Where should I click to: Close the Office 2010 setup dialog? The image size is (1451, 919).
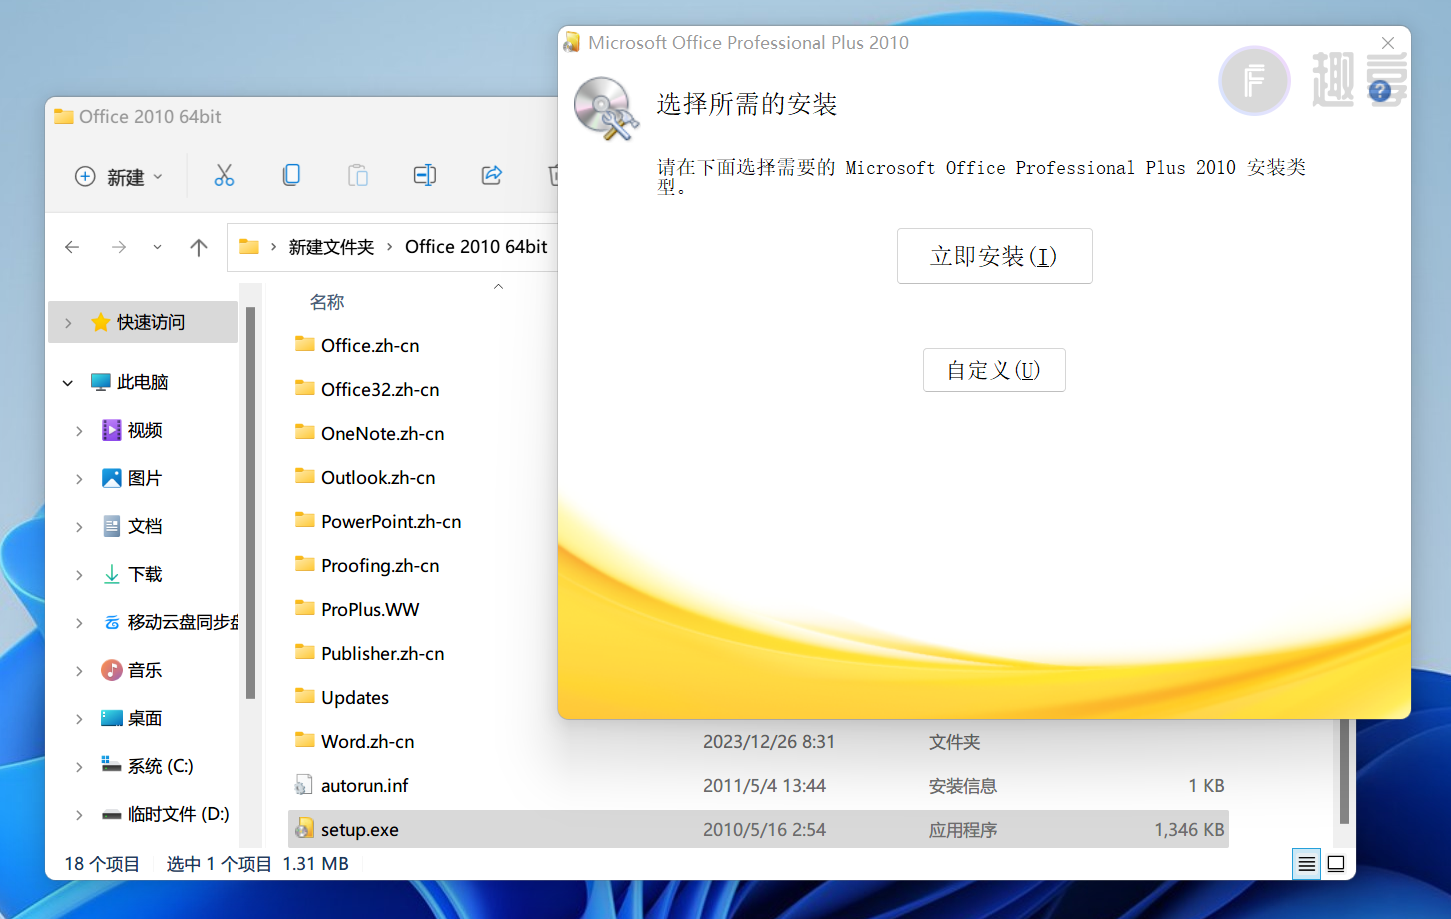(1388, 43)
